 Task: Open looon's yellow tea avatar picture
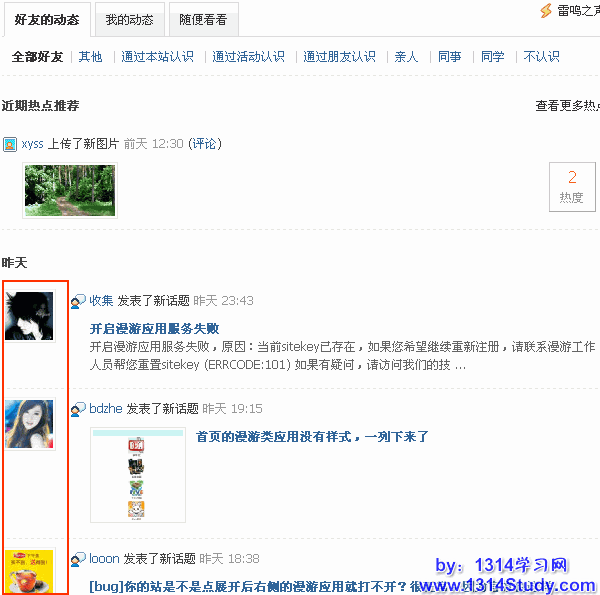[x=29, y=572]
